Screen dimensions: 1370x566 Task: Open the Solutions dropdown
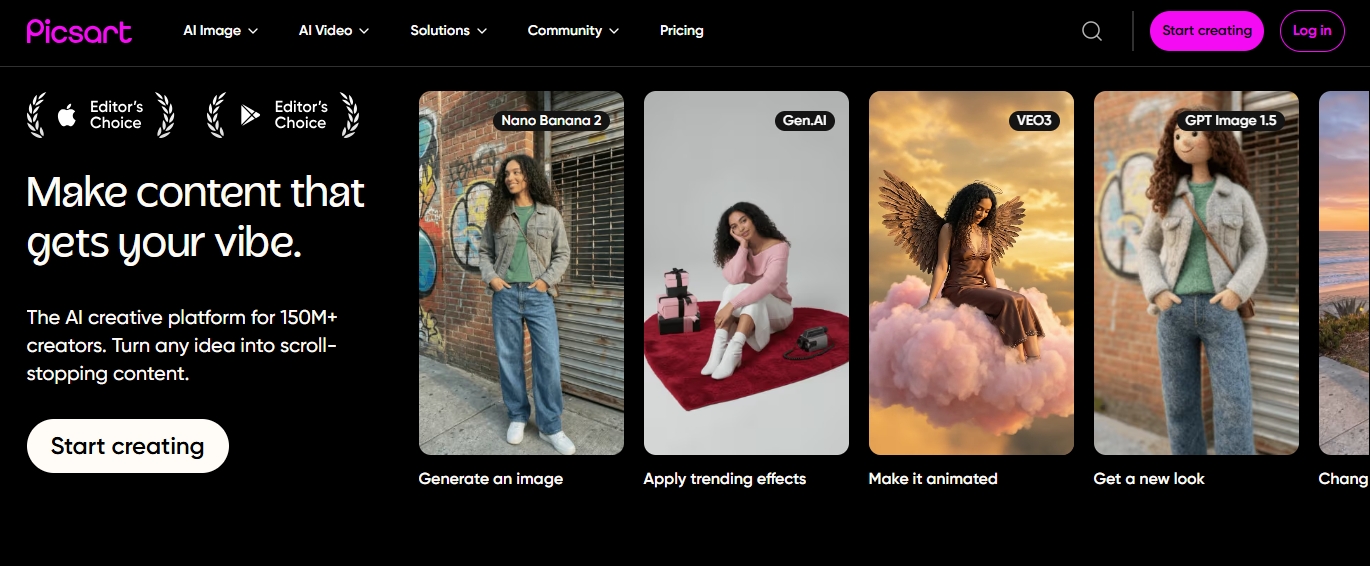(x=449, y=31)
